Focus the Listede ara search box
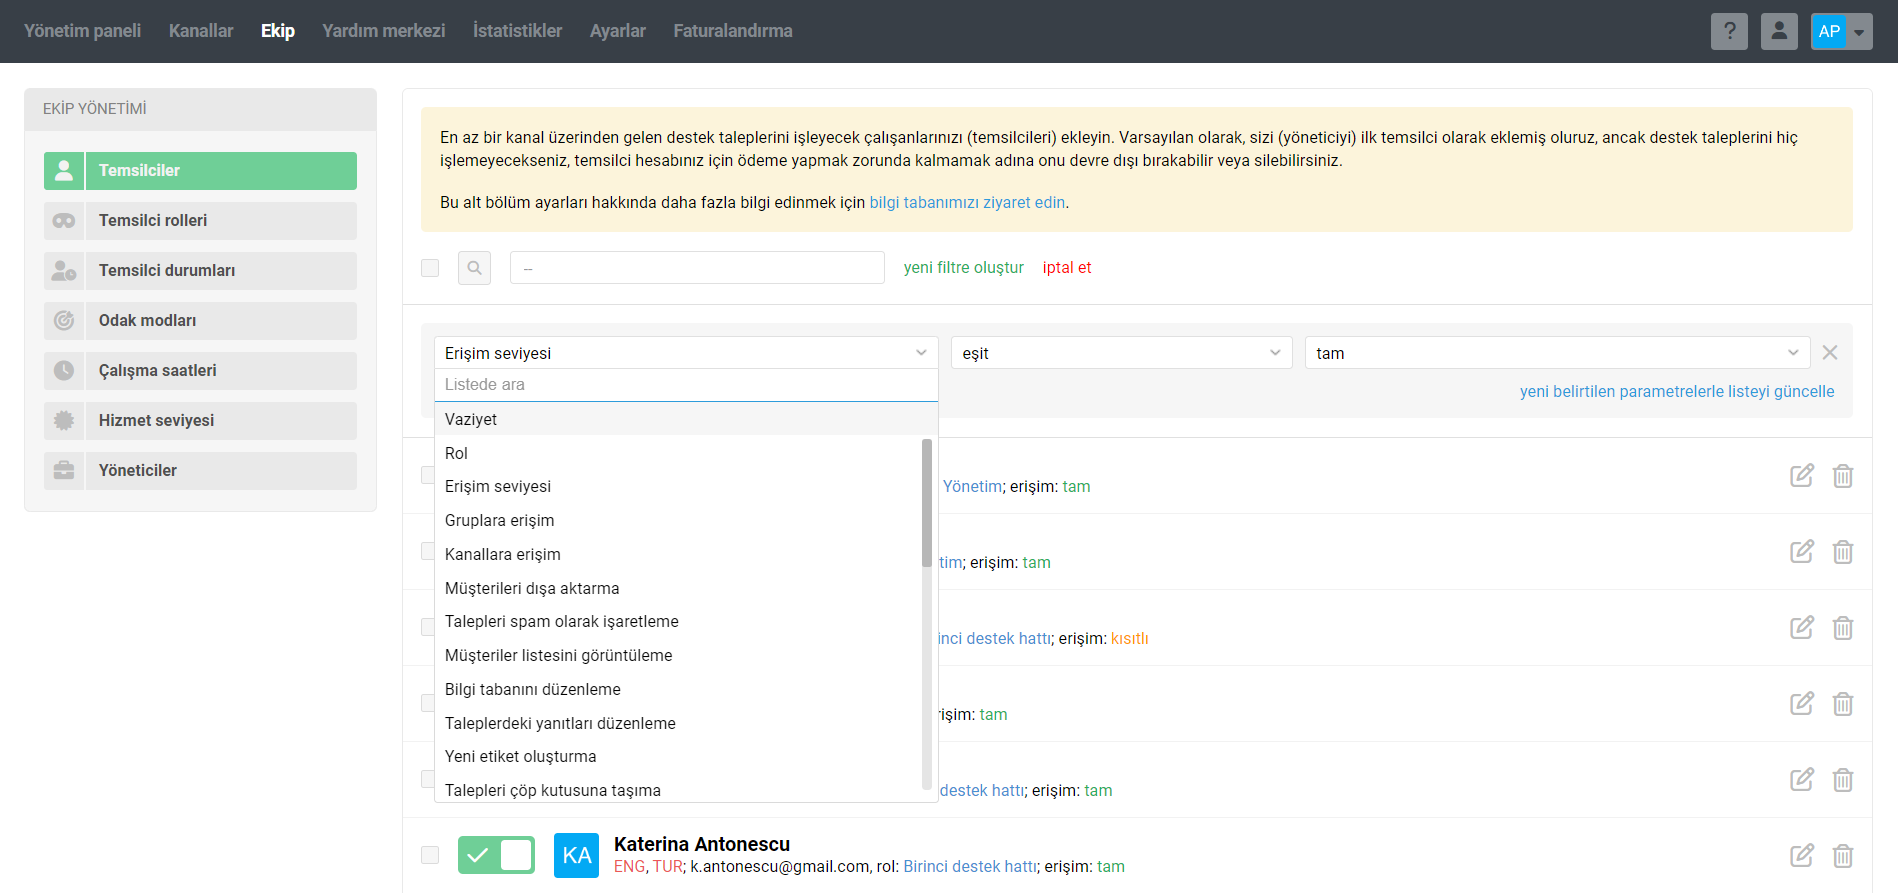Screen dimensions: 1898x893 (686, 385)
